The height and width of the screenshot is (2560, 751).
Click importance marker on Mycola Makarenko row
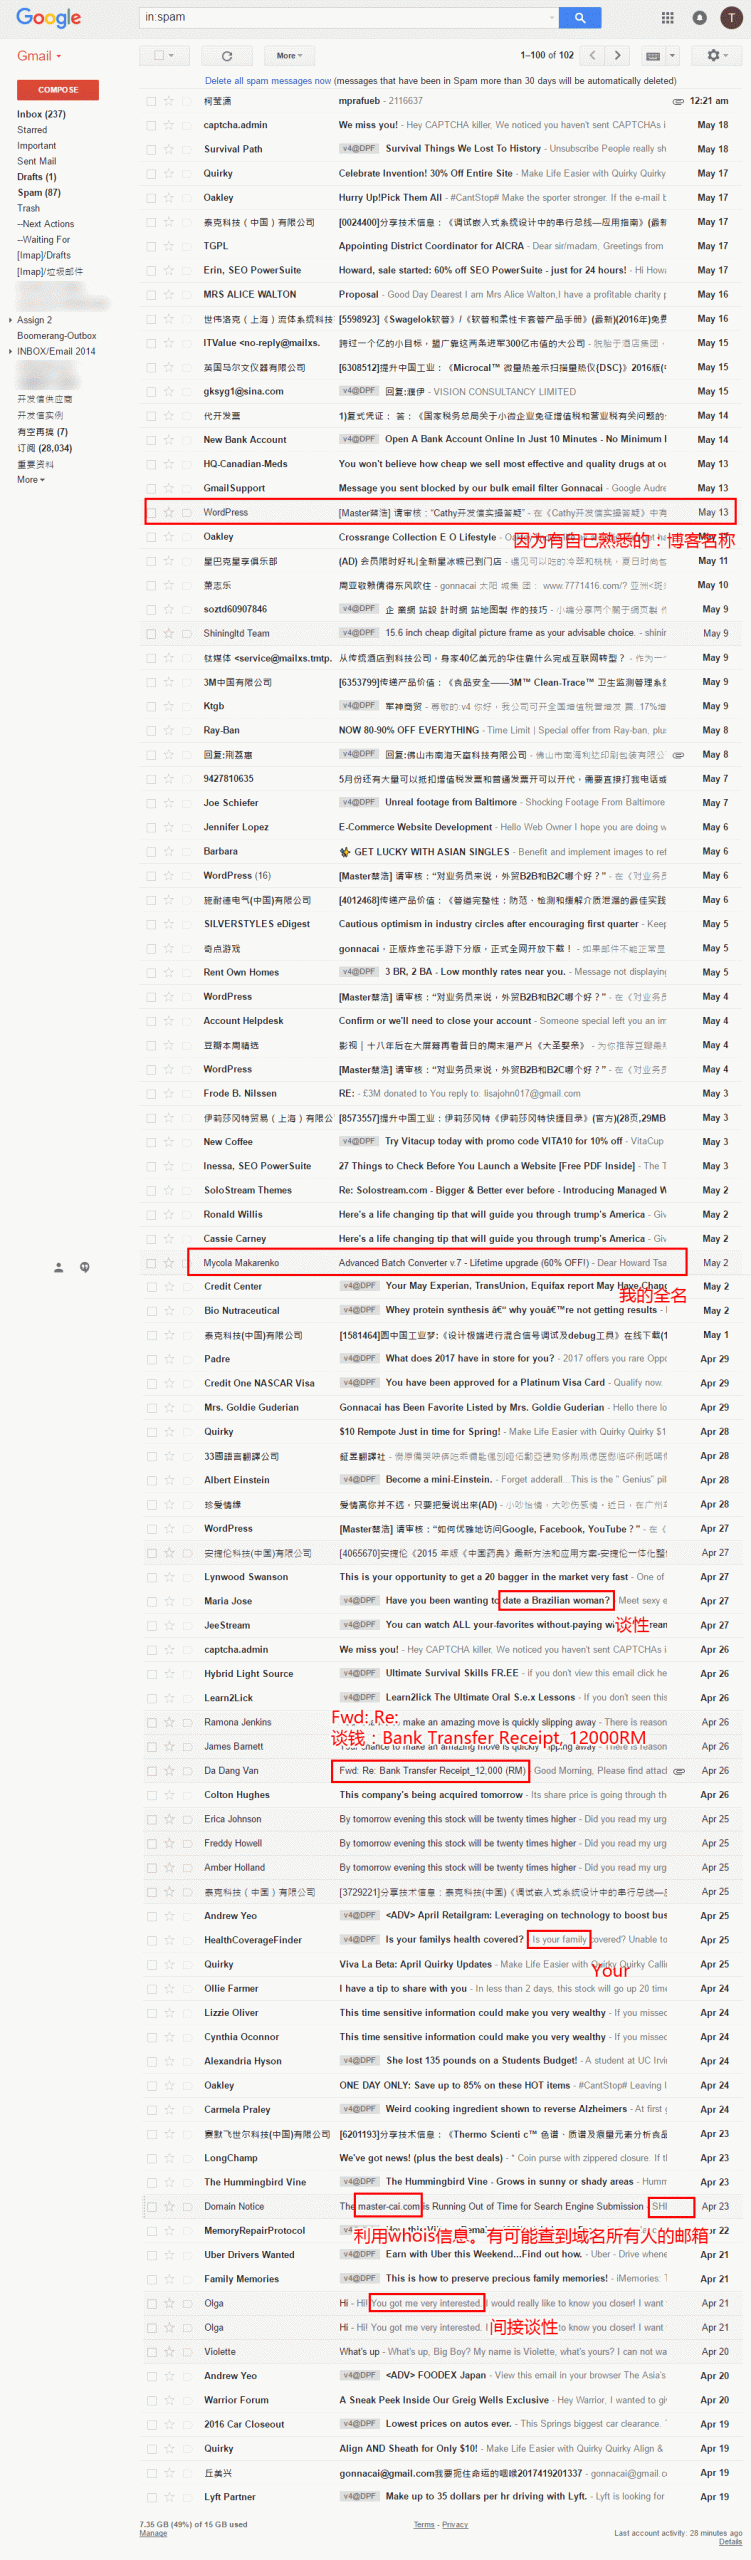[186, 1263]
